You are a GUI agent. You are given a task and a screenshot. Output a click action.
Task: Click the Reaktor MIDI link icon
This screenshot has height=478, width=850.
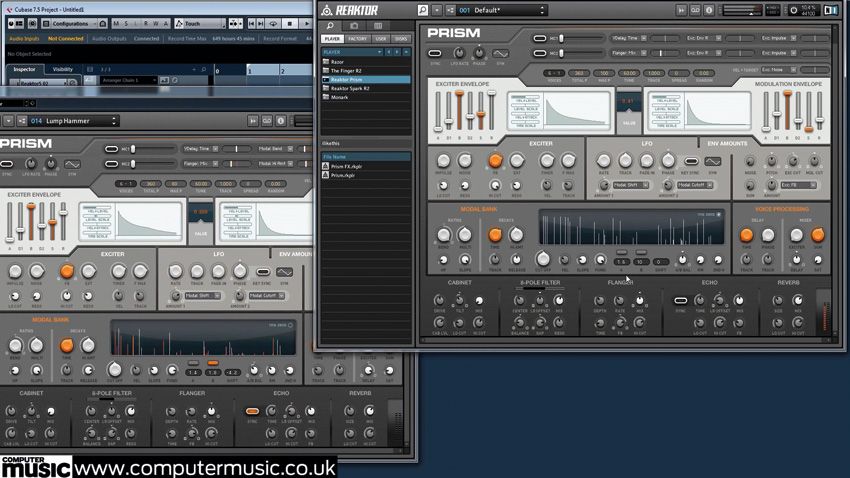pos(695,10)
